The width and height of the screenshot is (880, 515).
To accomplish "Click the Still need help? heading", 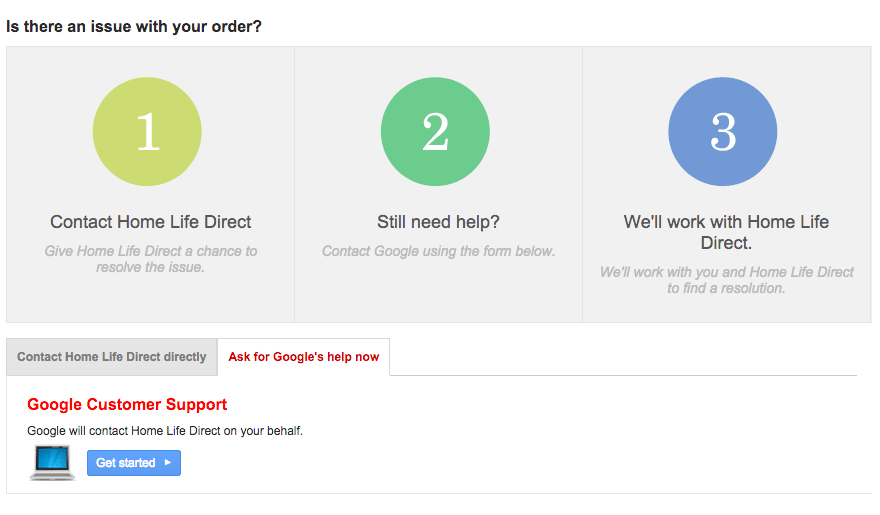I will (438, 222).
